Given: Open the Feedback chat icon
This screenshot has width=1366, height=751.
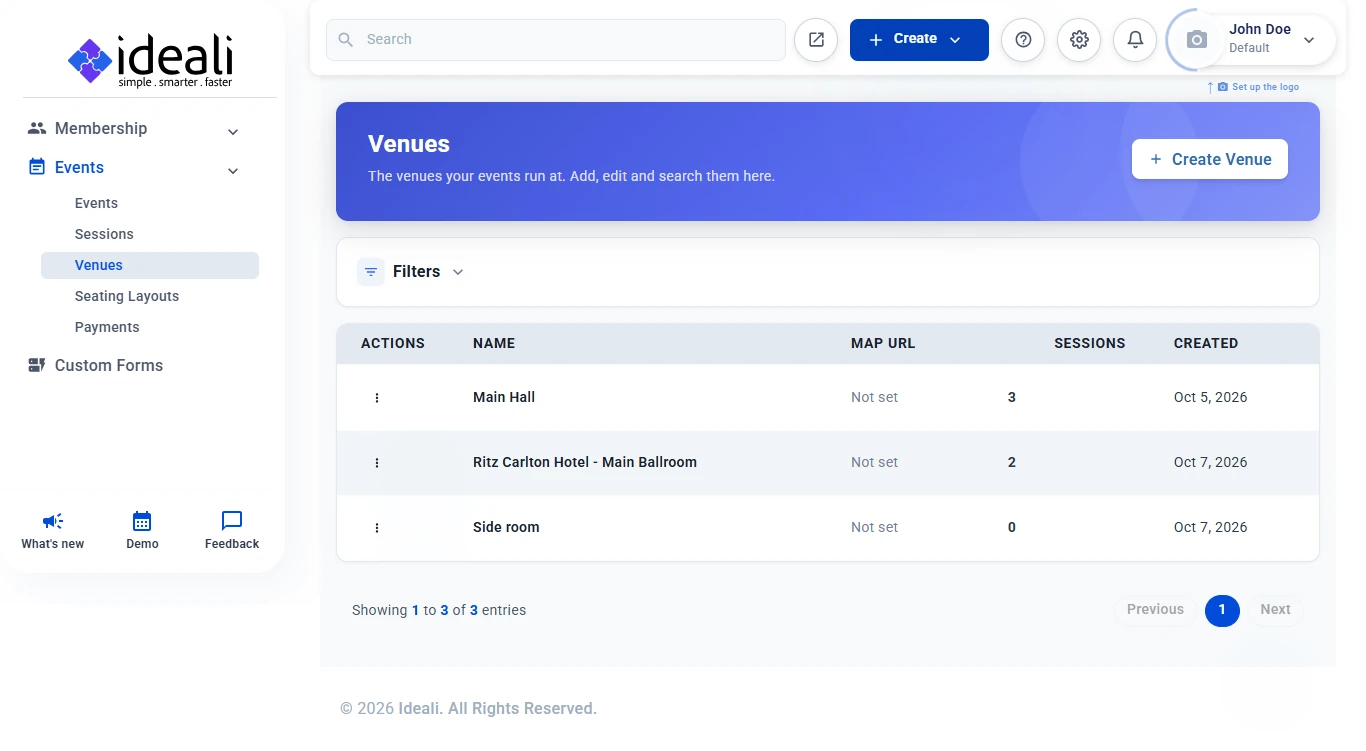Looking at the screenshot, I should click(x=232, y=521).
